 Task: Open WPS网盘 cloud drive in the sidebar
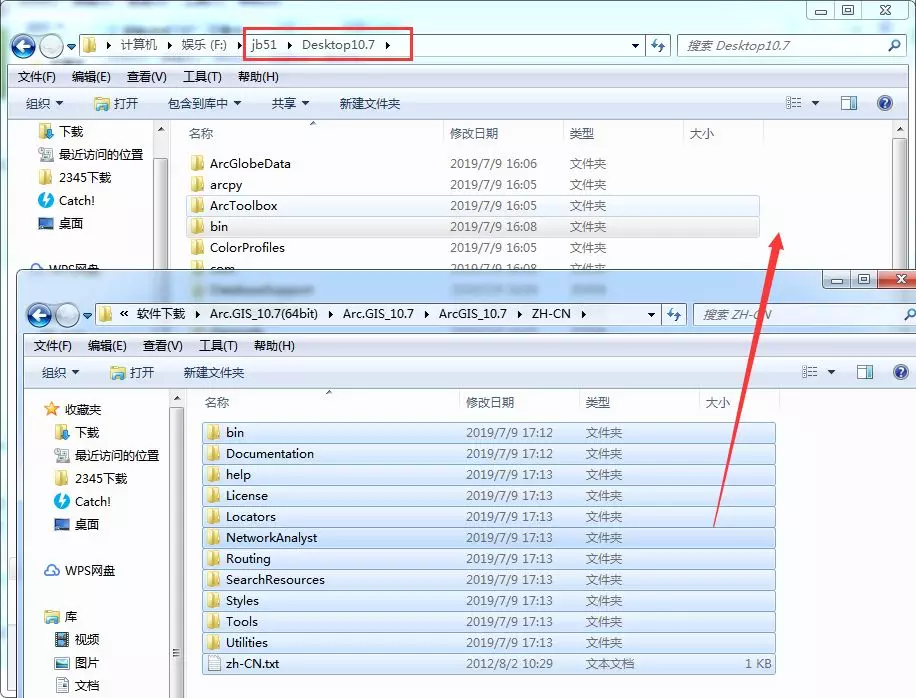click(x=90, y=570)
